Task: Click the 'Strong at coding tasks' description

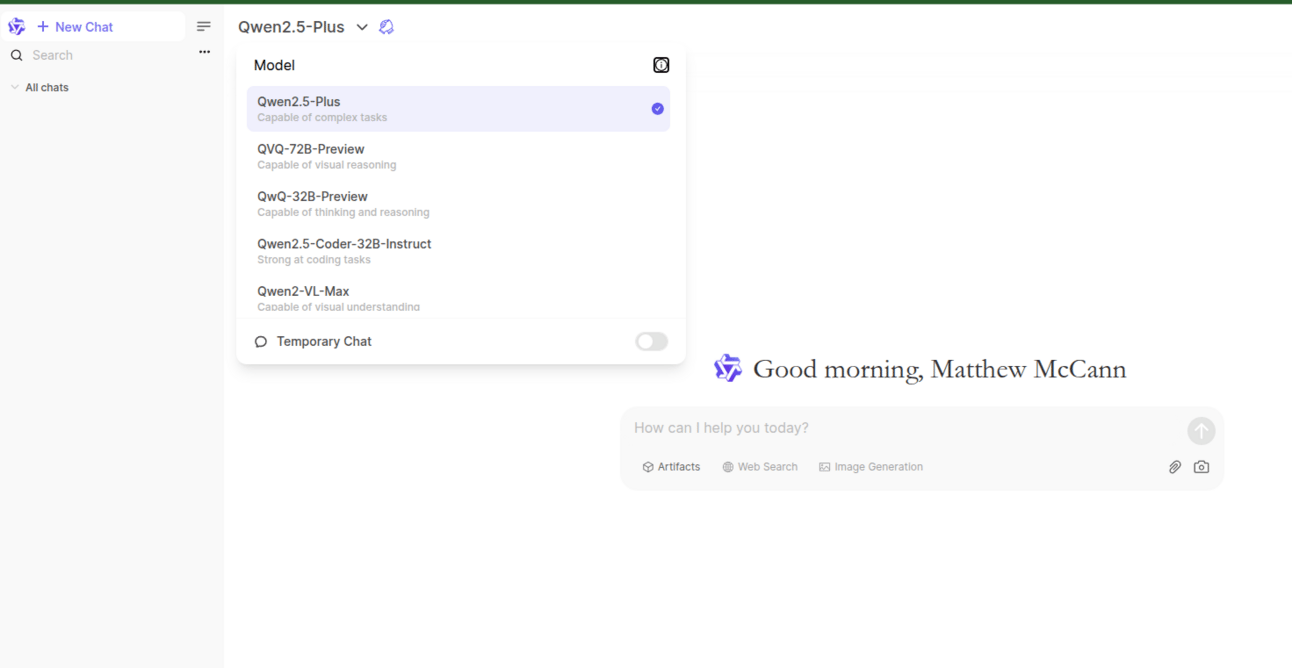Action: click(x=314, y=260)
